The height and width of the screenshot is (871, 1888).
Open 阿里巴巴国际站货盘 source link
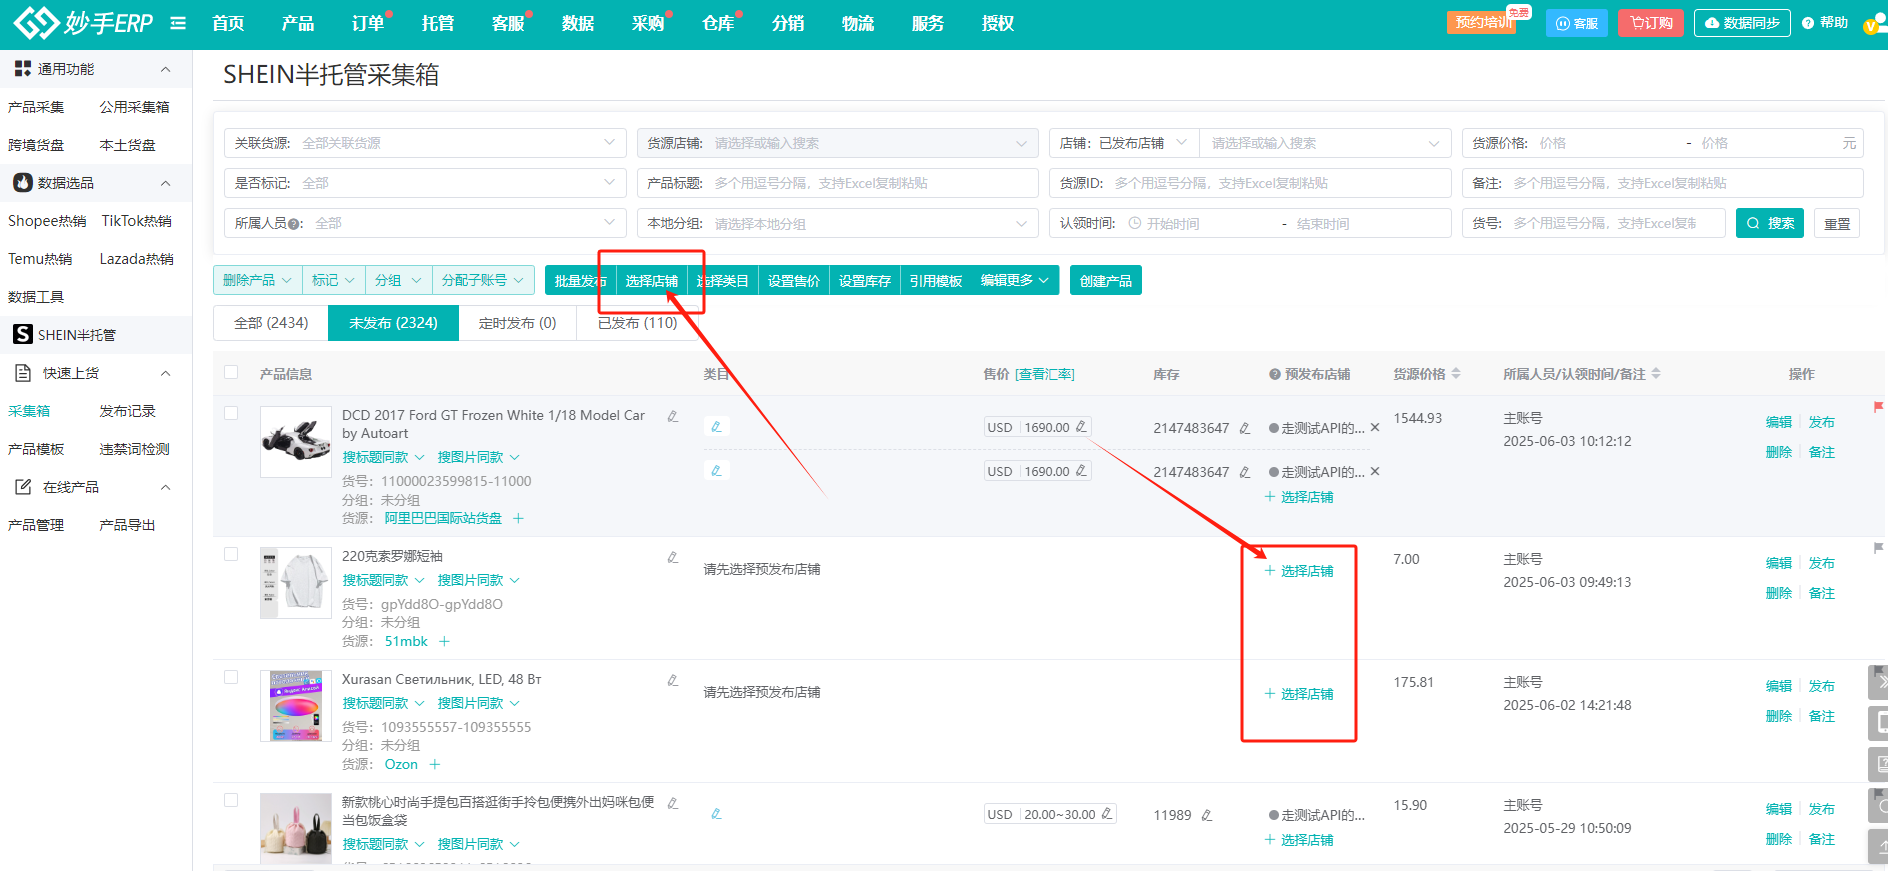pyautogui.click(x=443, y=518)
